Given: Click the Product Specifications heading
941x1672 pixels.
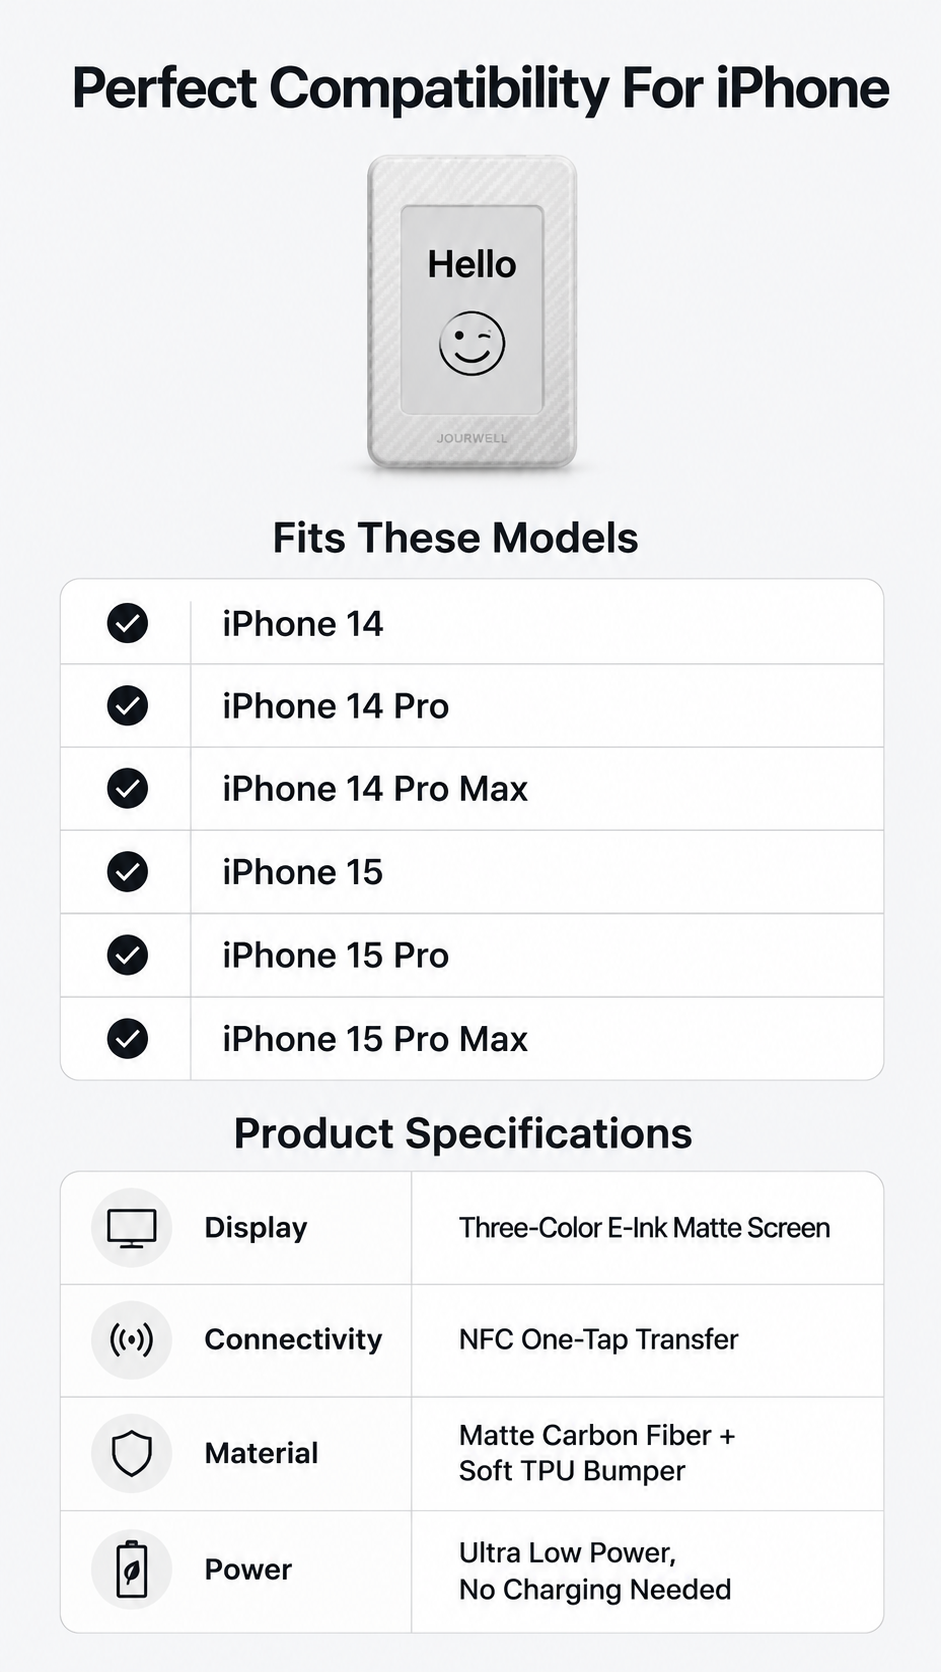Looking at the screenshot, I should 463,1134.
